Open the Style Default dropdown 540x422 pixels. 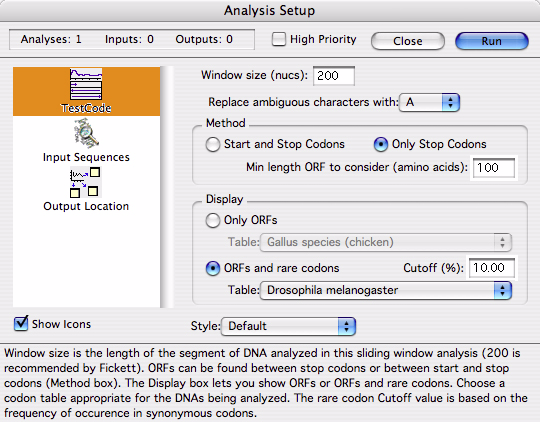289,326
